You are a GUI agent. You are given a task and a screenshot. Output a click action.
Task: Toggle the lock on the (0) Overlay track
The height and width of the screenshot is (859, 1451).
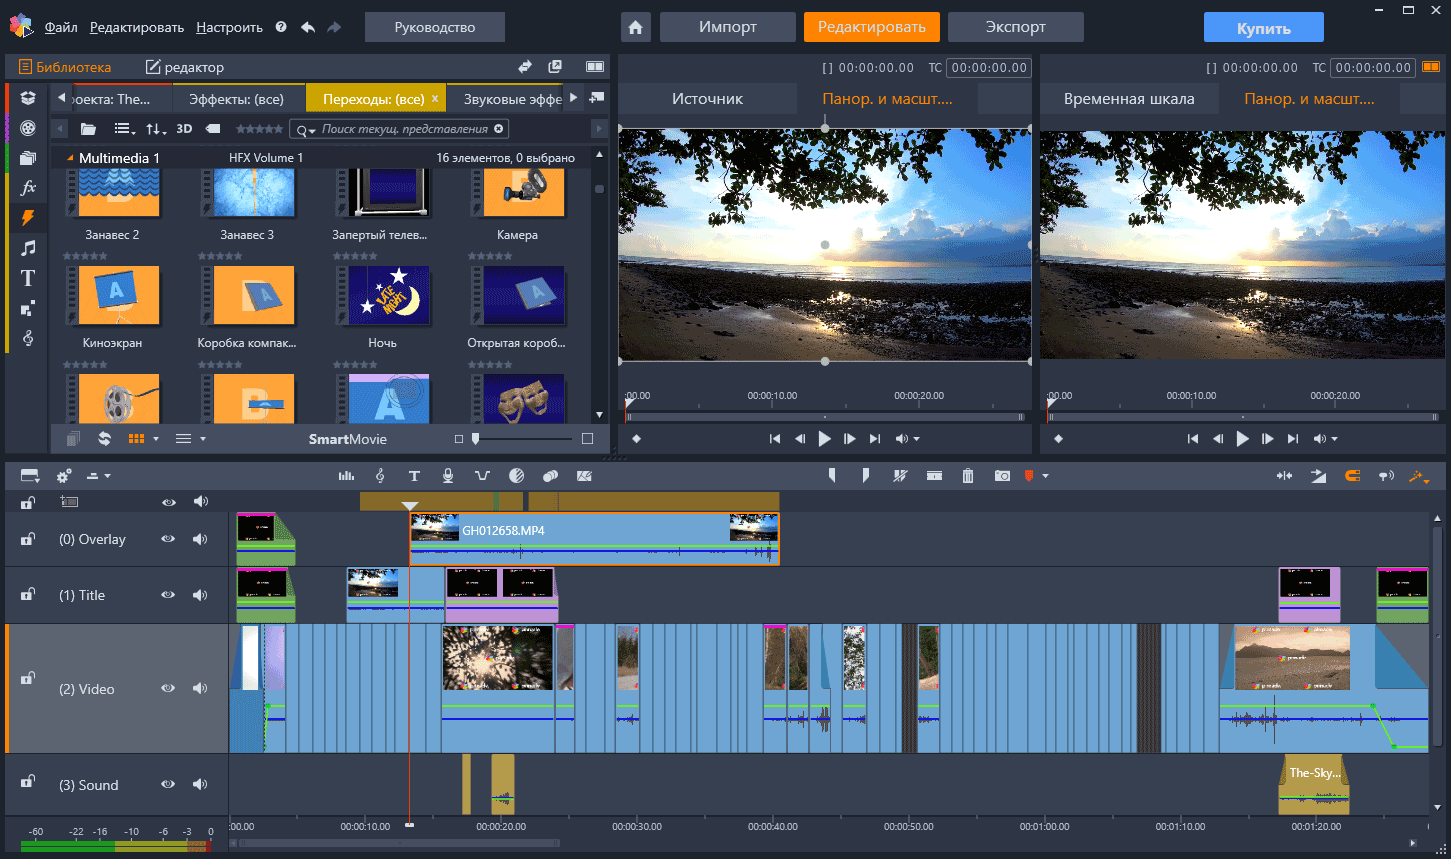pyautogui.click(x=27, y=538)
